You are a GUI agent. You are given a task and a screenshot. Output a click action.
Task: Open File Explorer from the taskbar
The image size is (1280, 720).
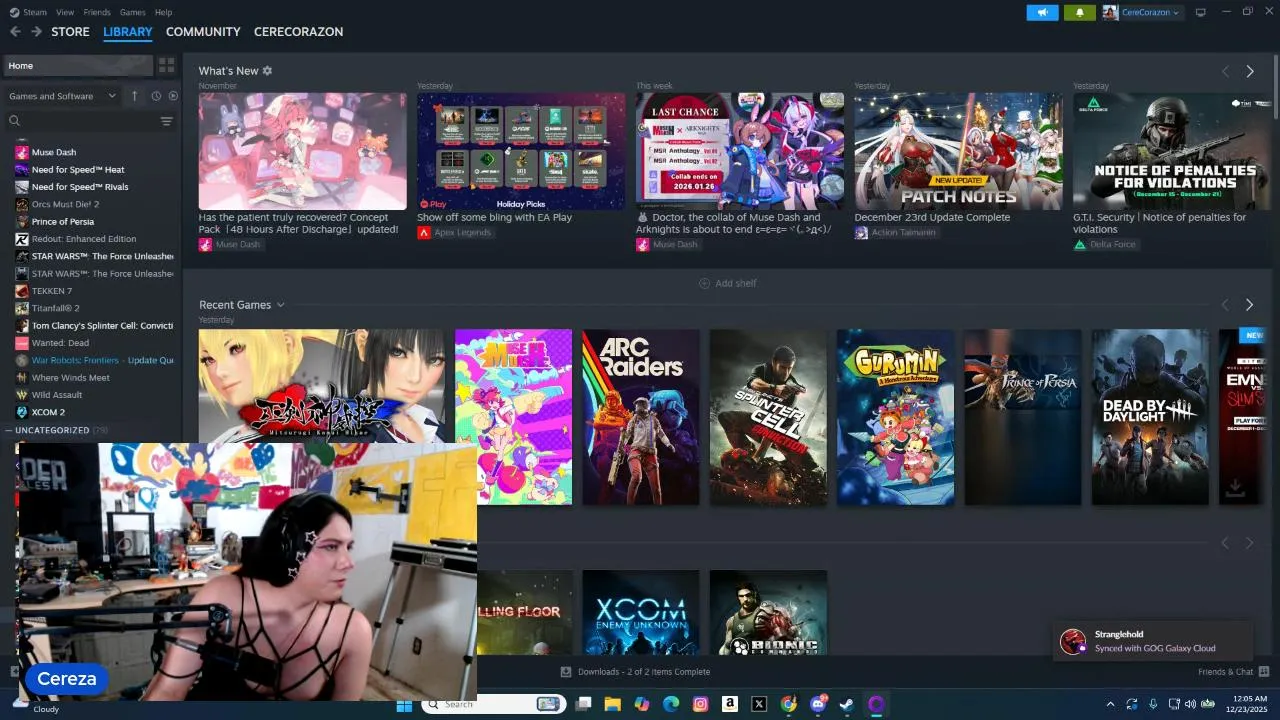click(613, 704)
